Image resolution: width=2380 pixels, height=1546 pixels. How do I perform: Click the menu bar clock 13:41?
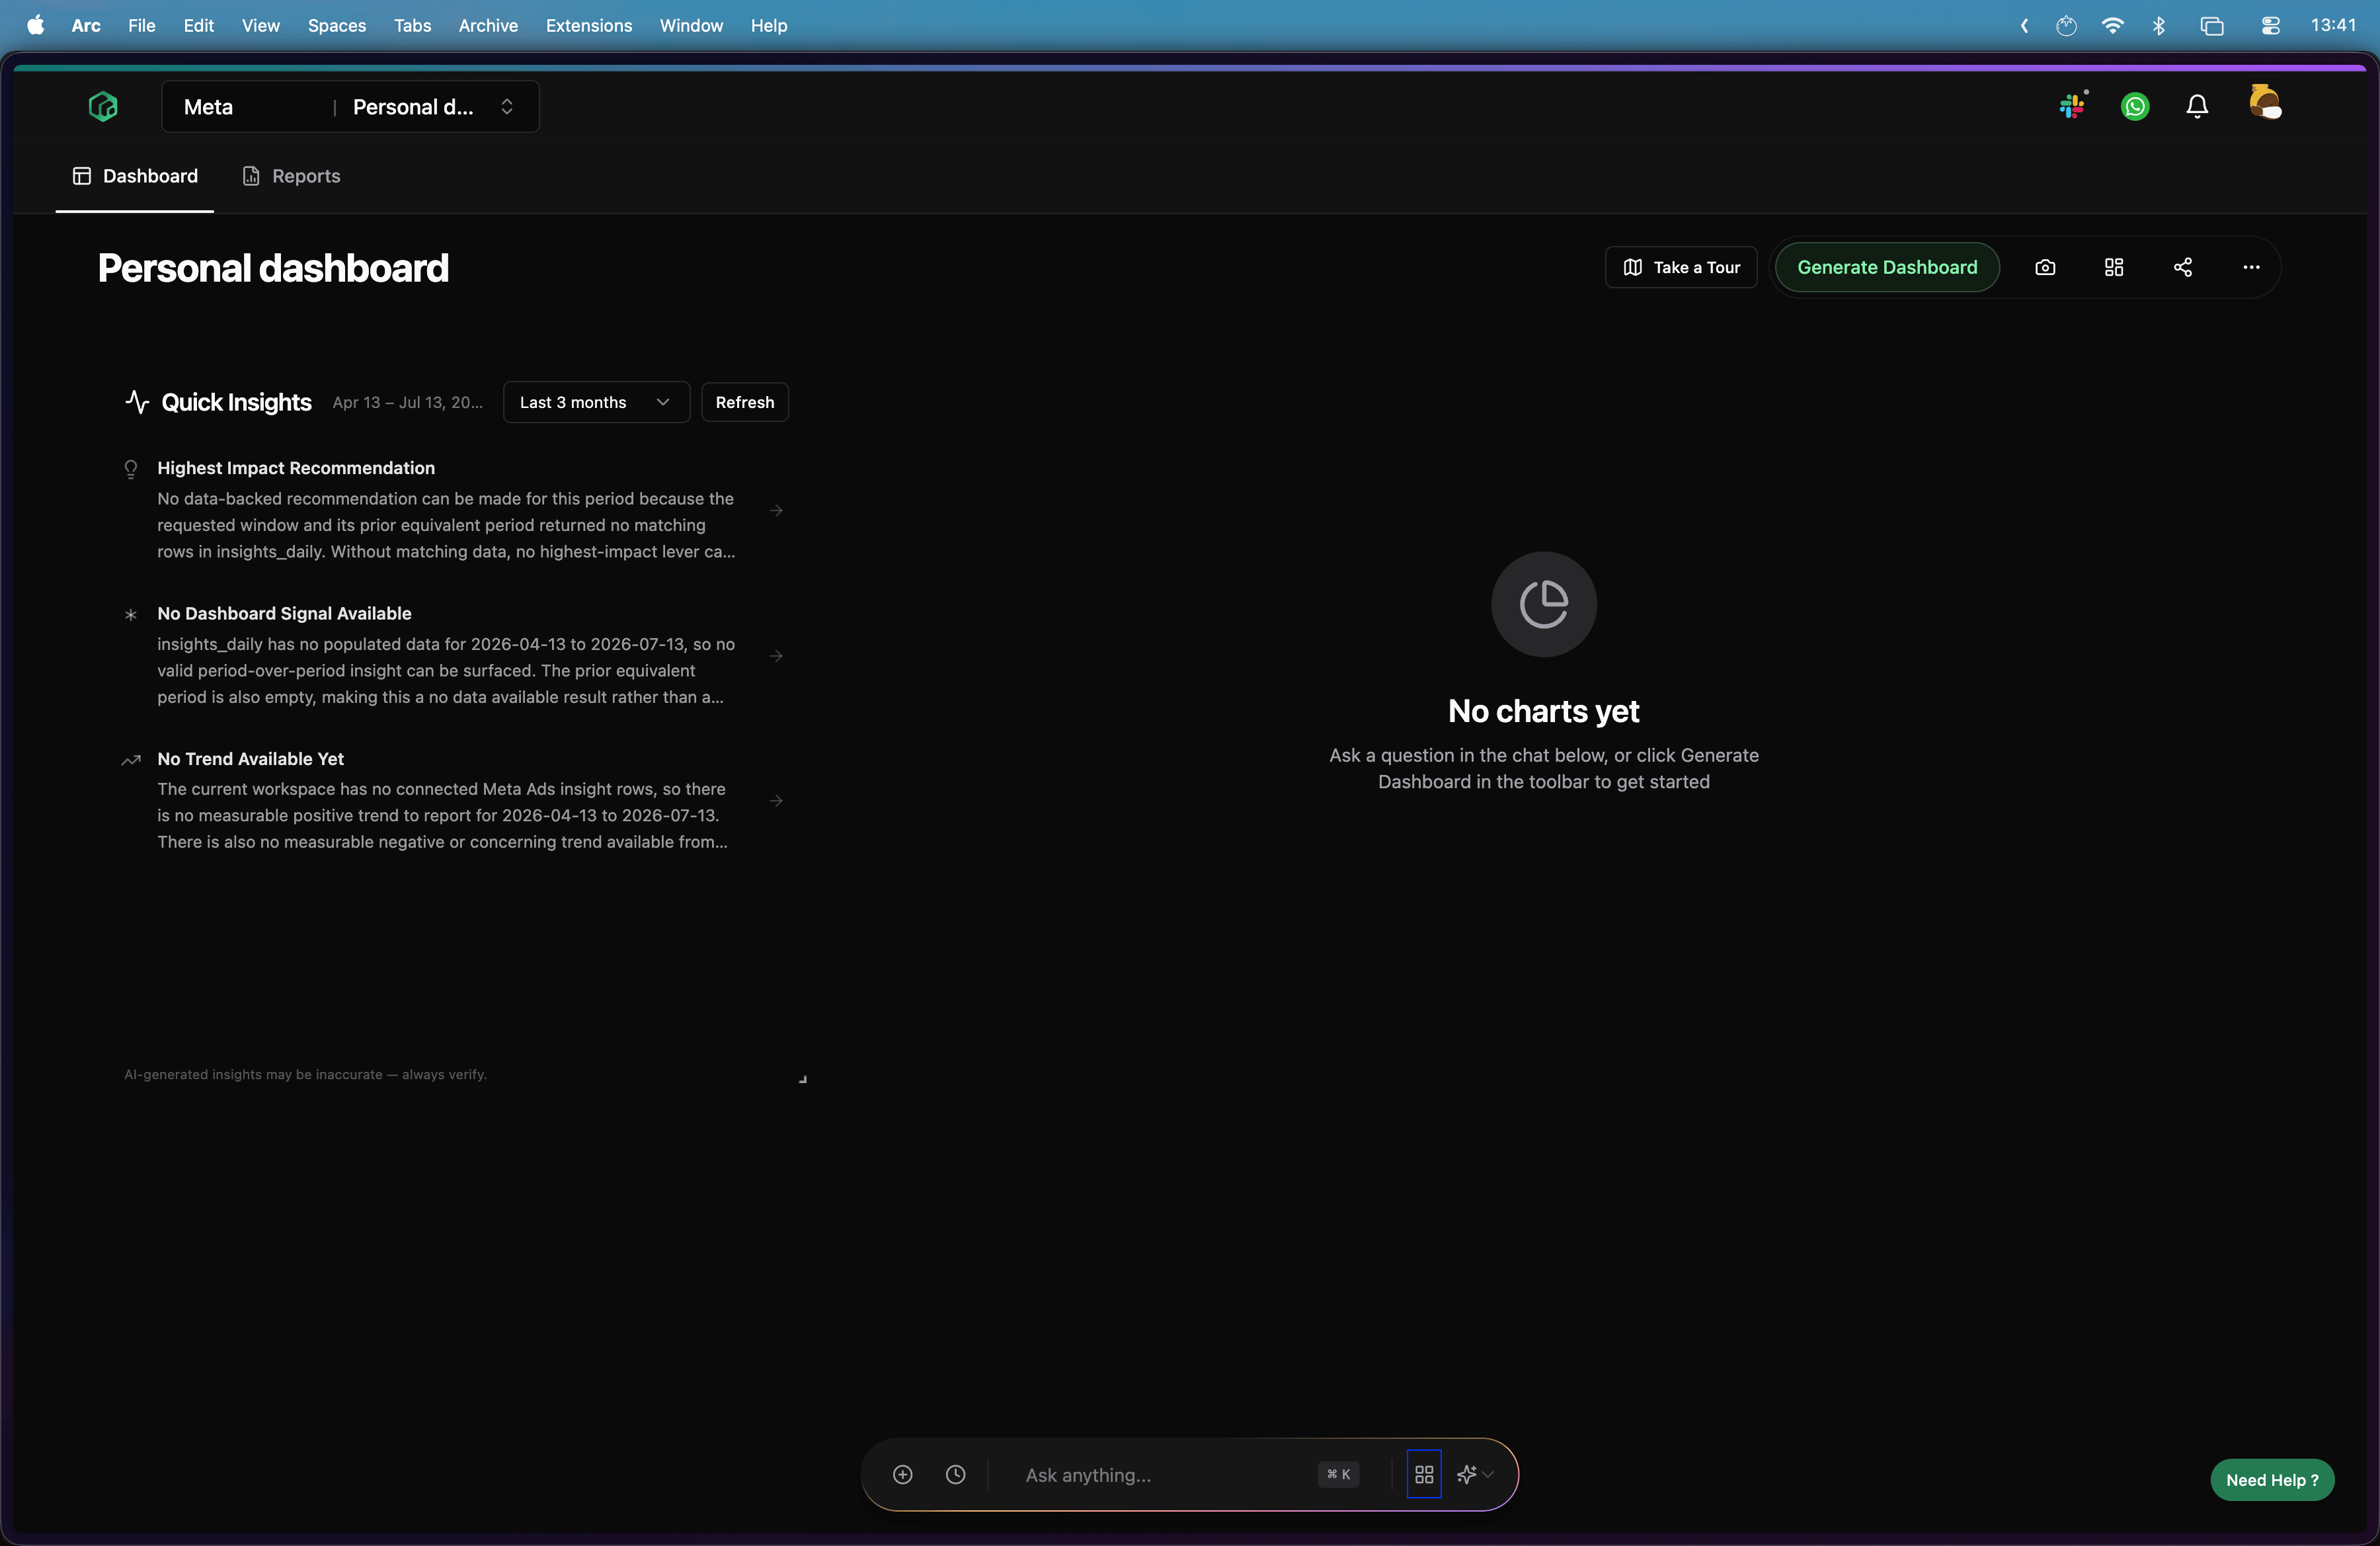pos(2333,25)
